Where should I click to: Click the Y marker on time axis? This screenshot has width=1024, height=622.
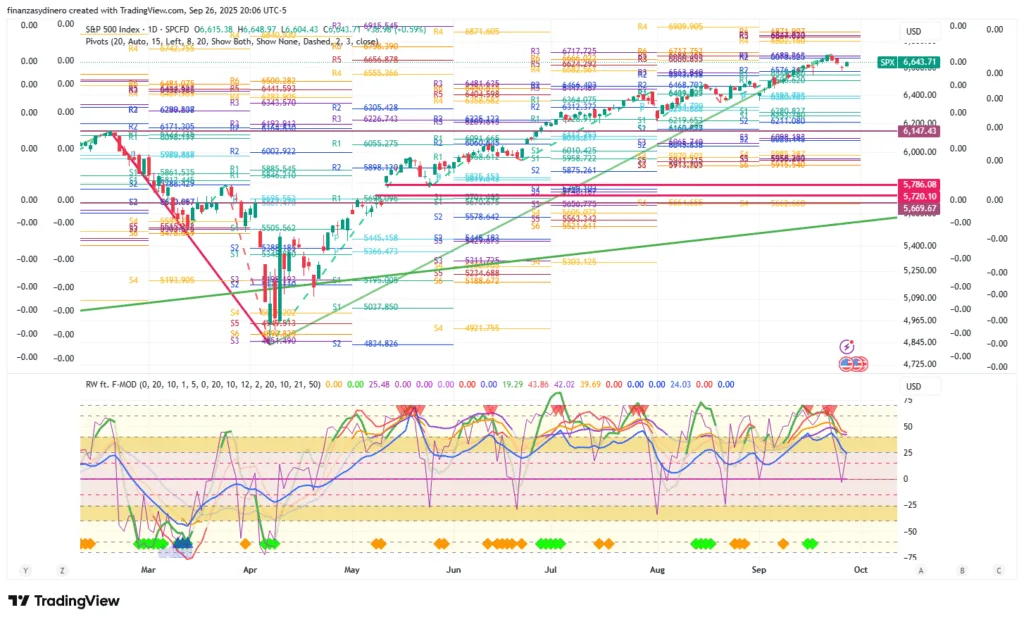[24, 570]
